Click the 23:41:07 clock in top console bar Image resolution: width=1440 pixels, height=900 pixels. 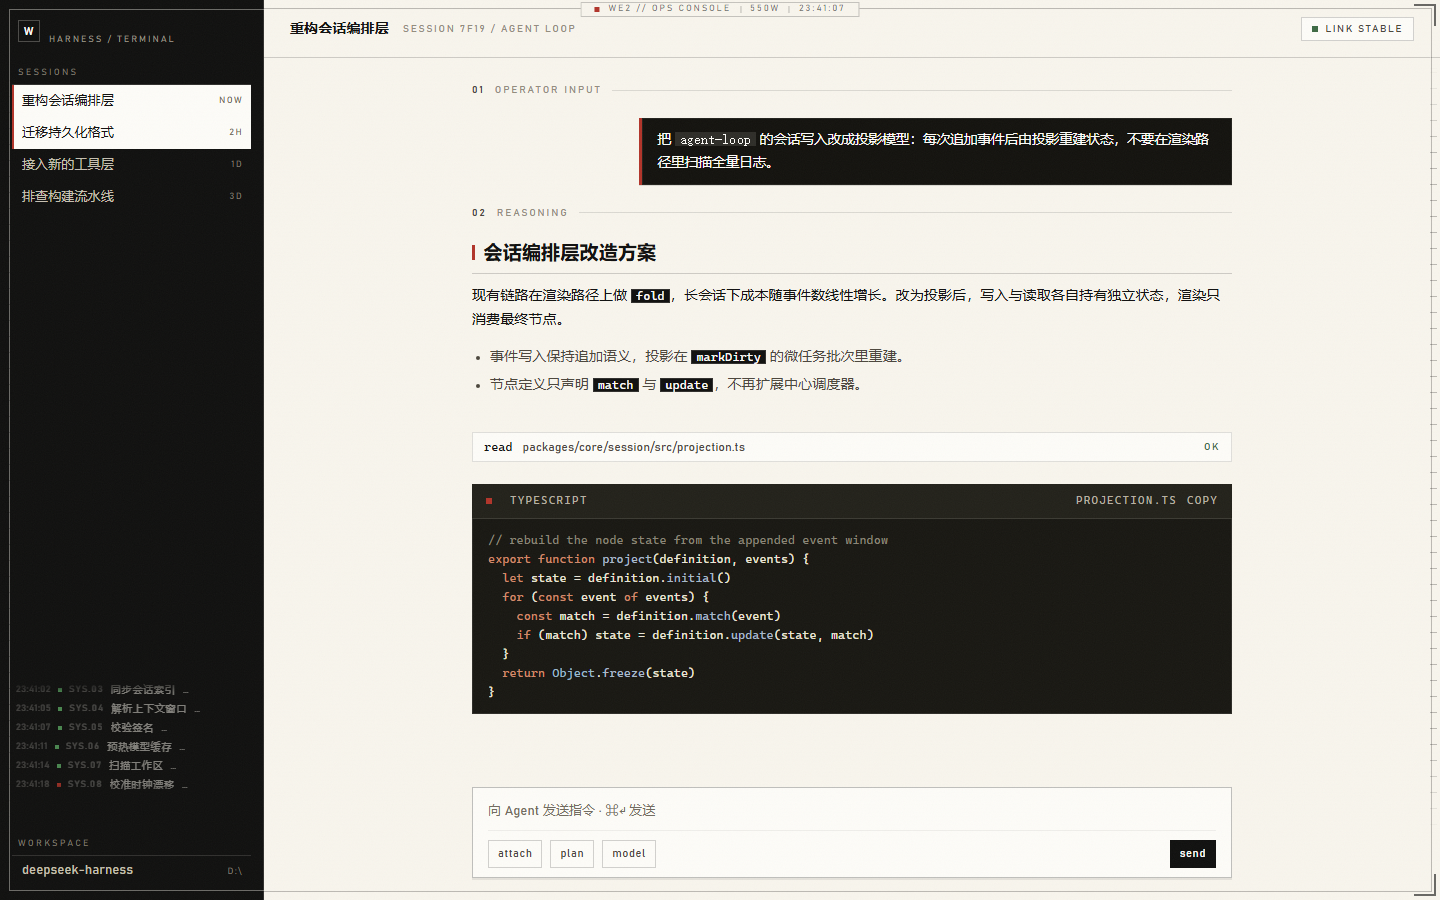[821, 9]
